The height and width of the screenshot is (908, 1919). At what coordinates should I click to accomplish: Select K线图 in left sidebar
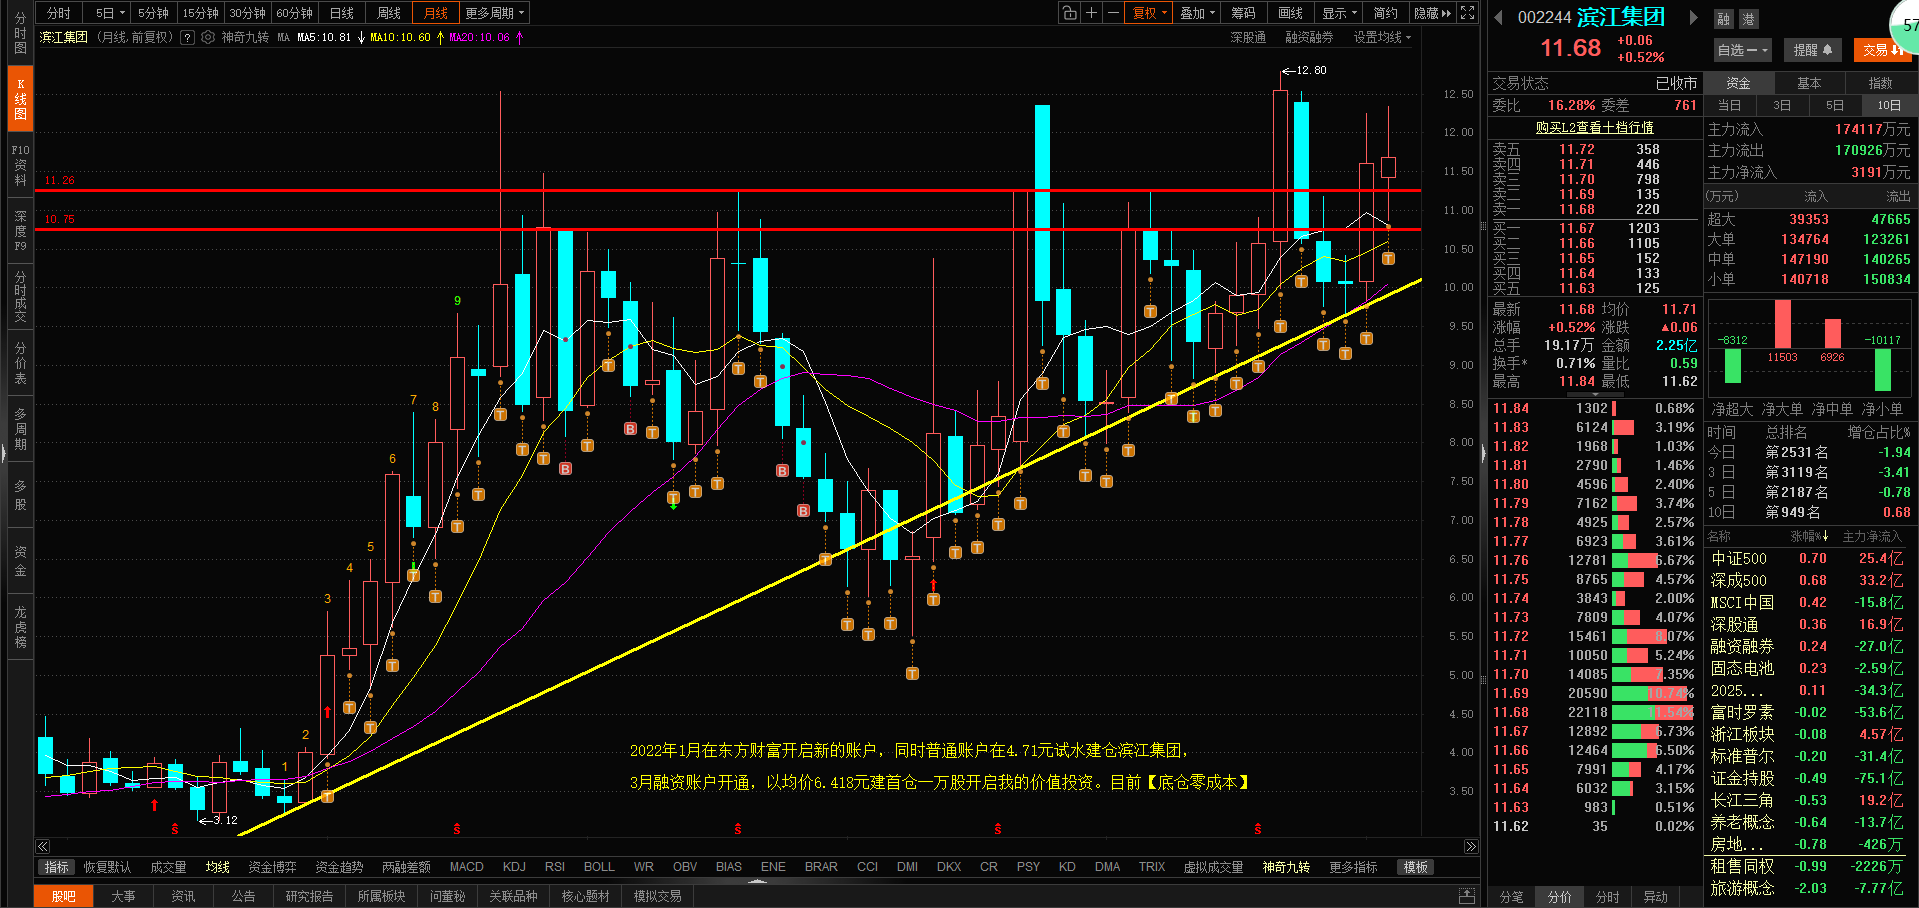click(20, 99)
